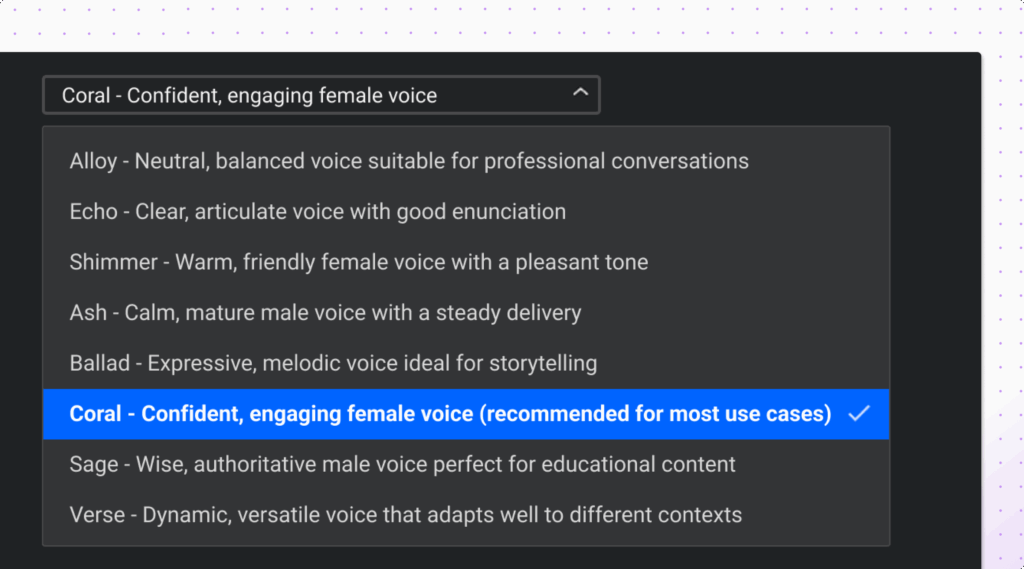Choose the voice perfect for educational content
Image resolution: width=1024 pixels, height=569 pixels.
click(x=402, y=464)
